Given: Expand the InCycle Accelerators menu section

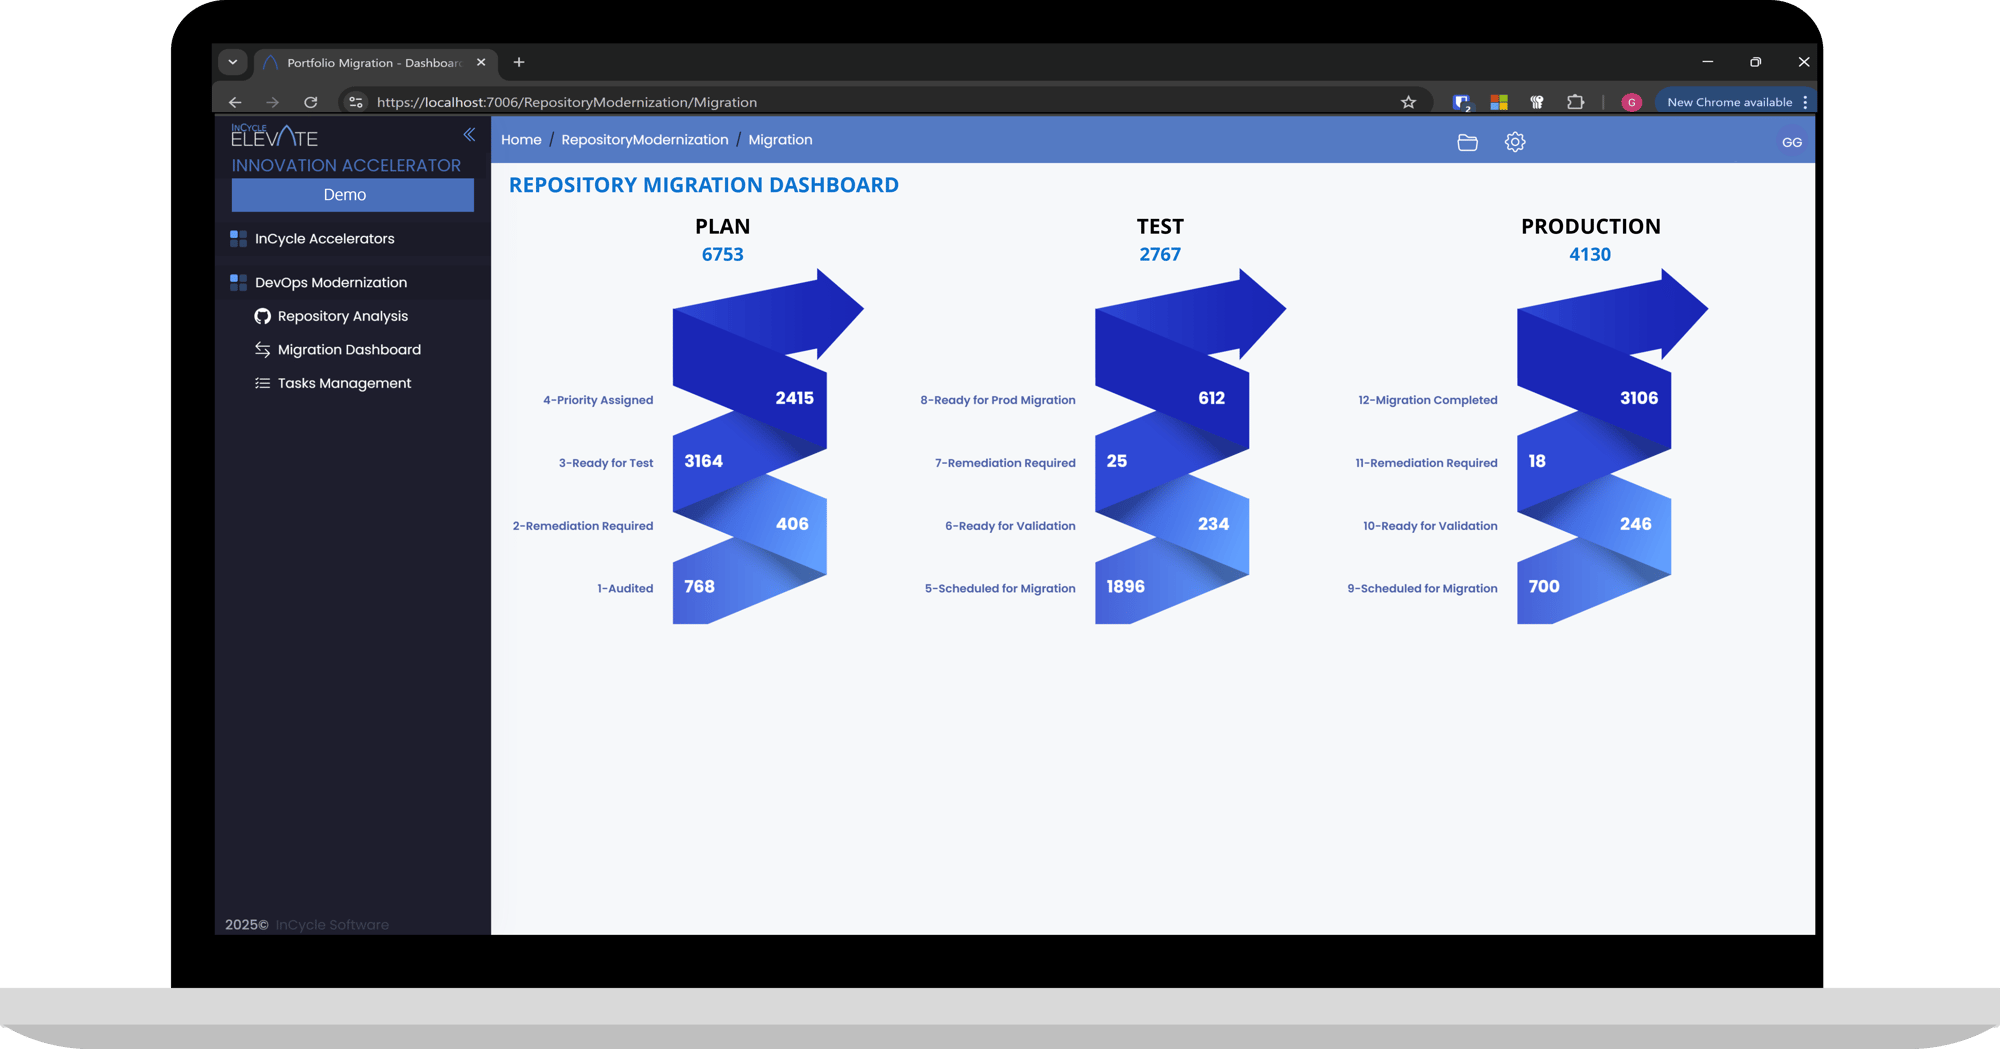Looking at the screenshot, I should coord(324,239).
